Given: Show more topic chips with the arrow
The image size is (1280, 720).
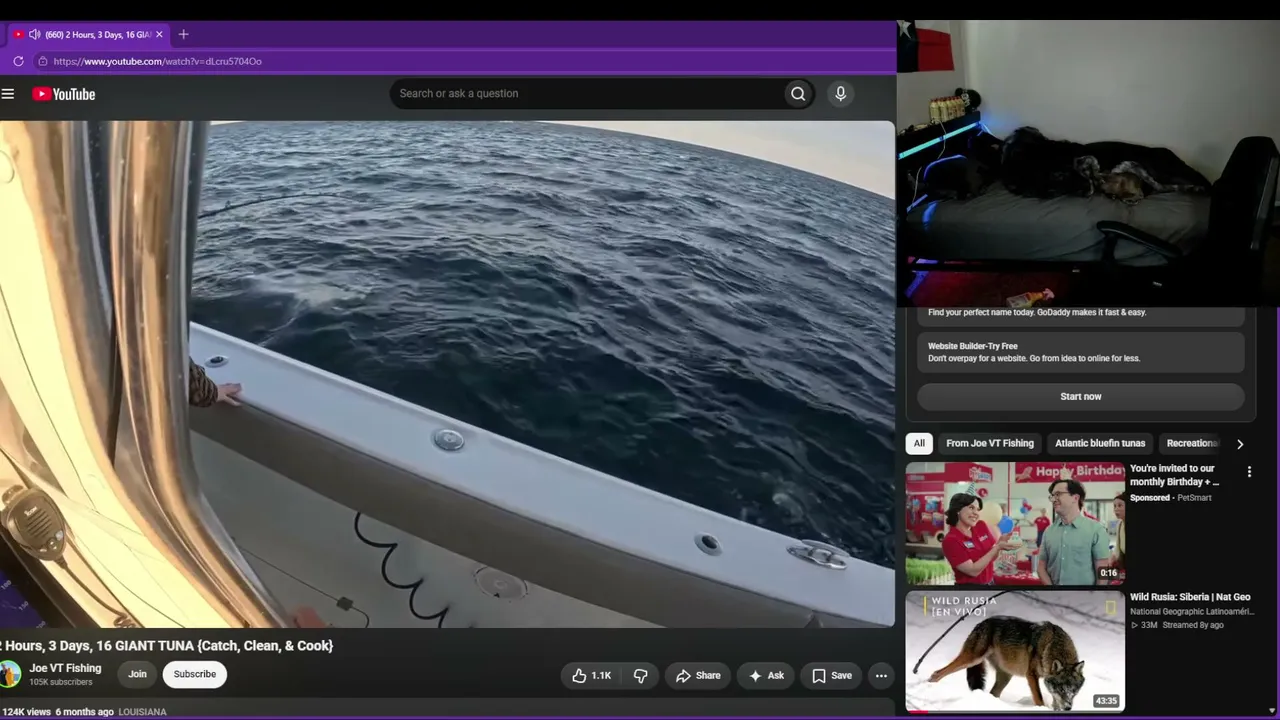Looking at the screenshot, I should (1240, 444).
